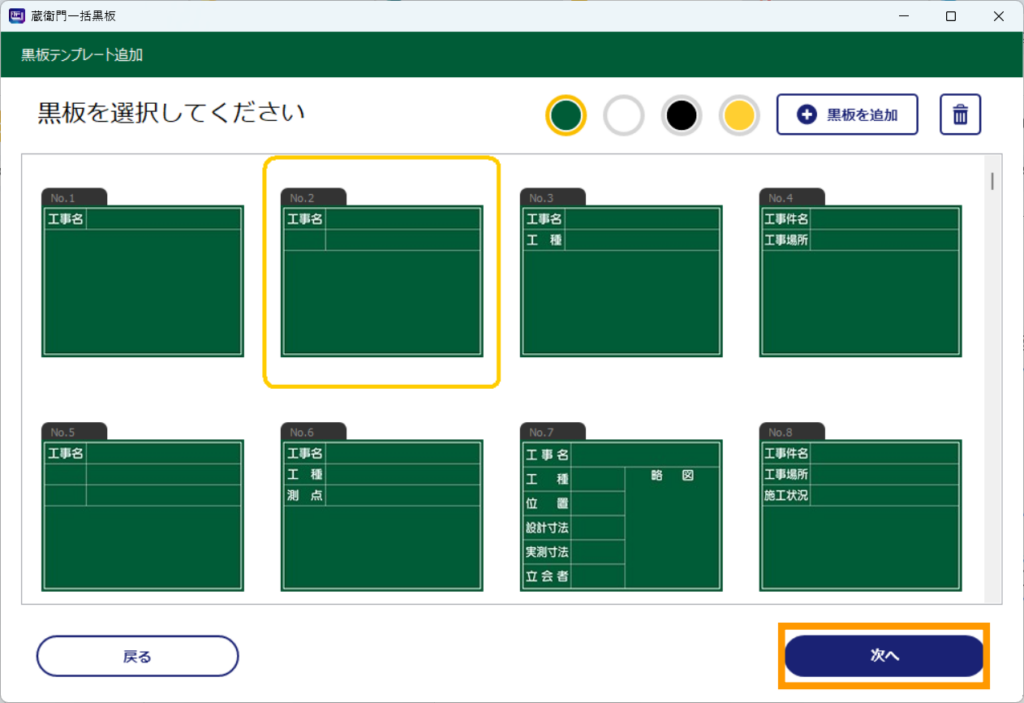Click the 黒板を追加 button

pos(847,114)
